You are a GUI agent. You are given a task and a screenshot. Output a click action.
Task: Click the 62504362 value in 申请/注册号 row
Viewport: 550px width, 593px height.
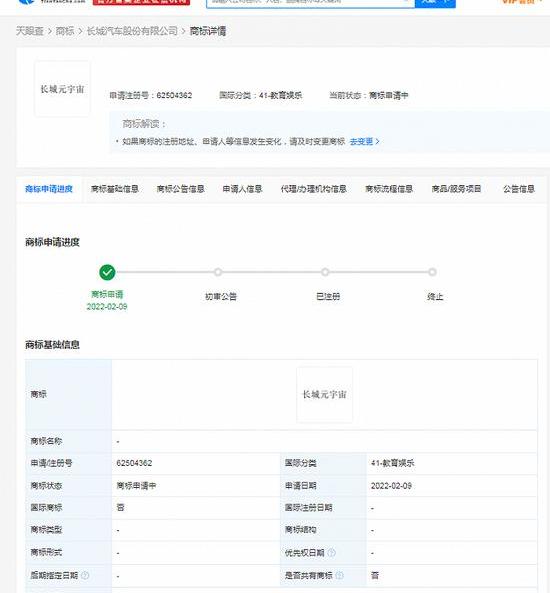click(x=134, y=463)
